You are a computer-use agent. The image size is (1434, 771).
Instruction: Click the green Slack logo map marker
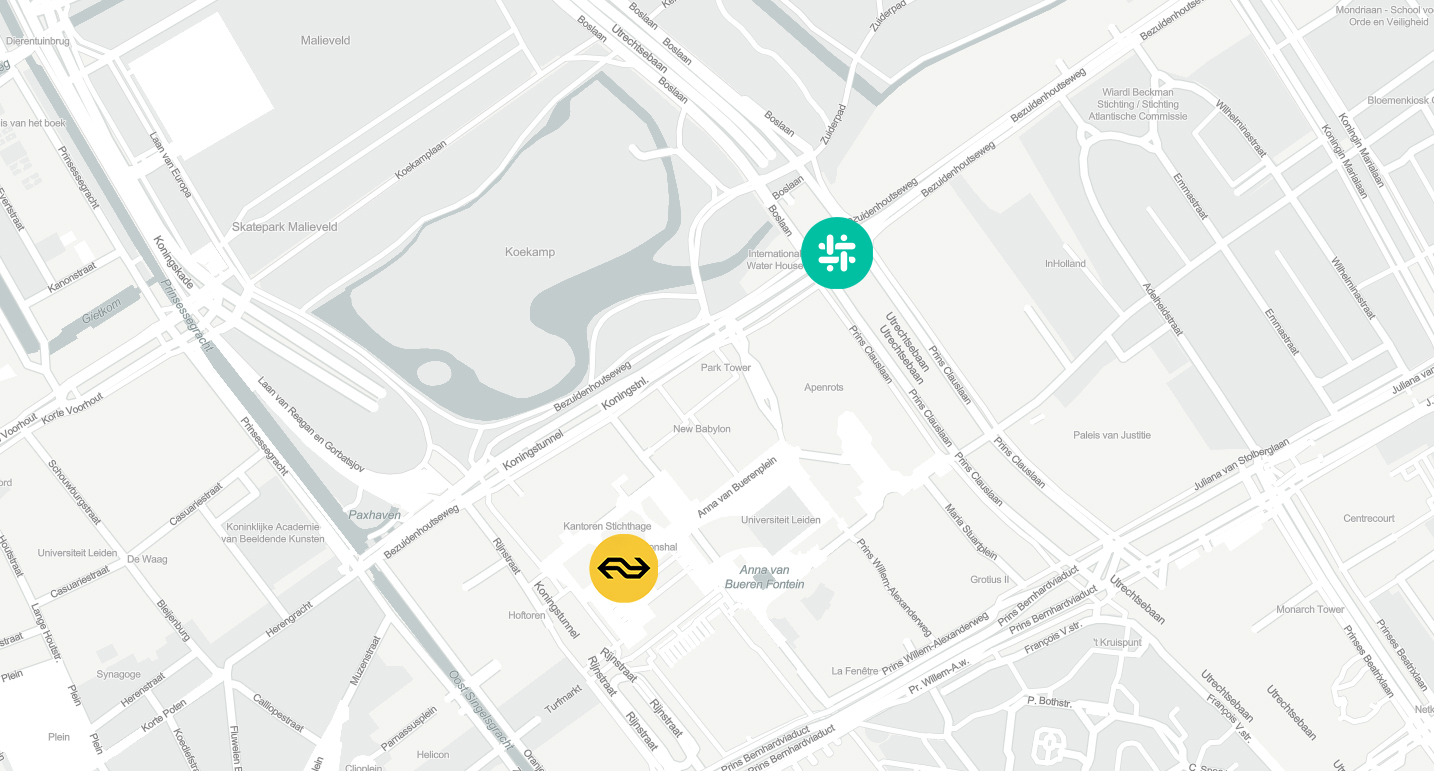pos(837,253)
